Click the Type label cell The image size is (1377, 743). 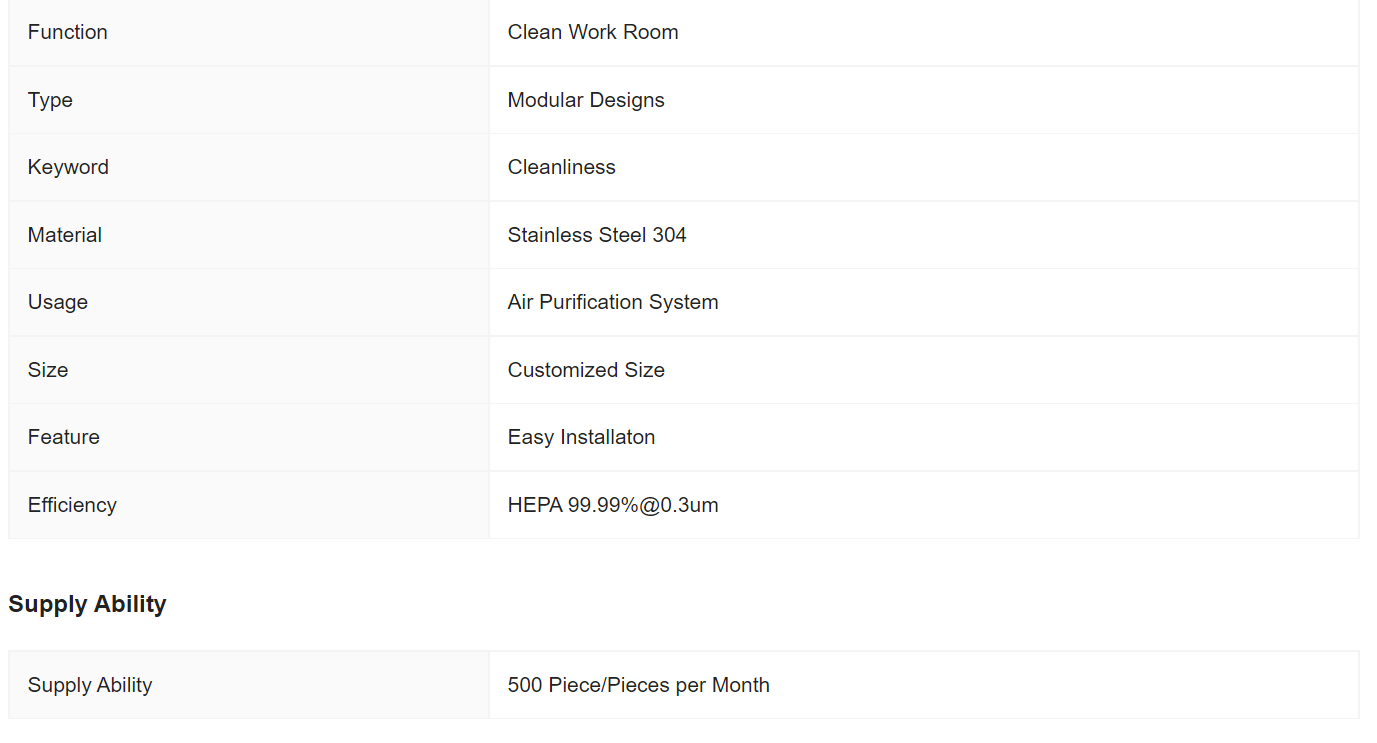click(x=249, y=100)
